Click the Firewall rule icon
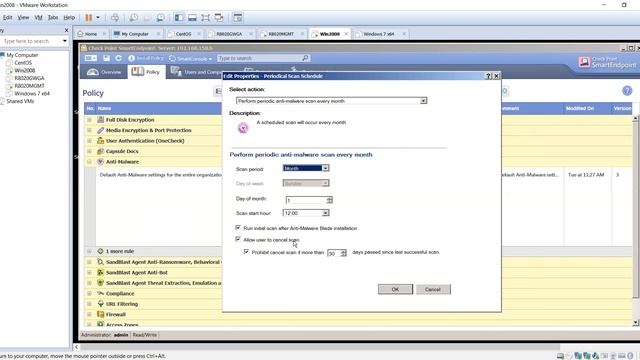 [x=100, y=314]
